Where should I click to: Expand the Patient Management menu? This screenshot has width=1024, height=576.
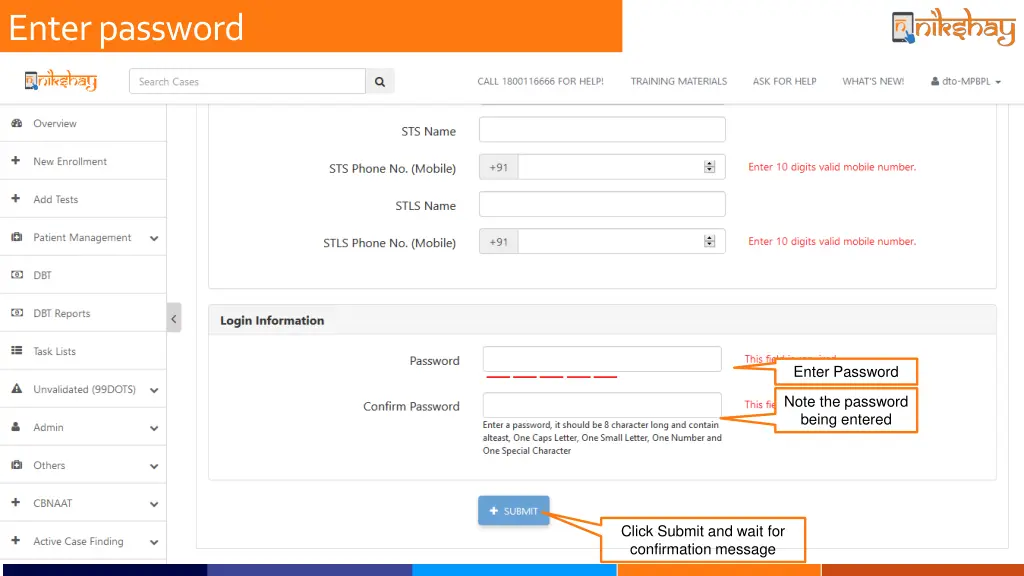pos(154,238)
